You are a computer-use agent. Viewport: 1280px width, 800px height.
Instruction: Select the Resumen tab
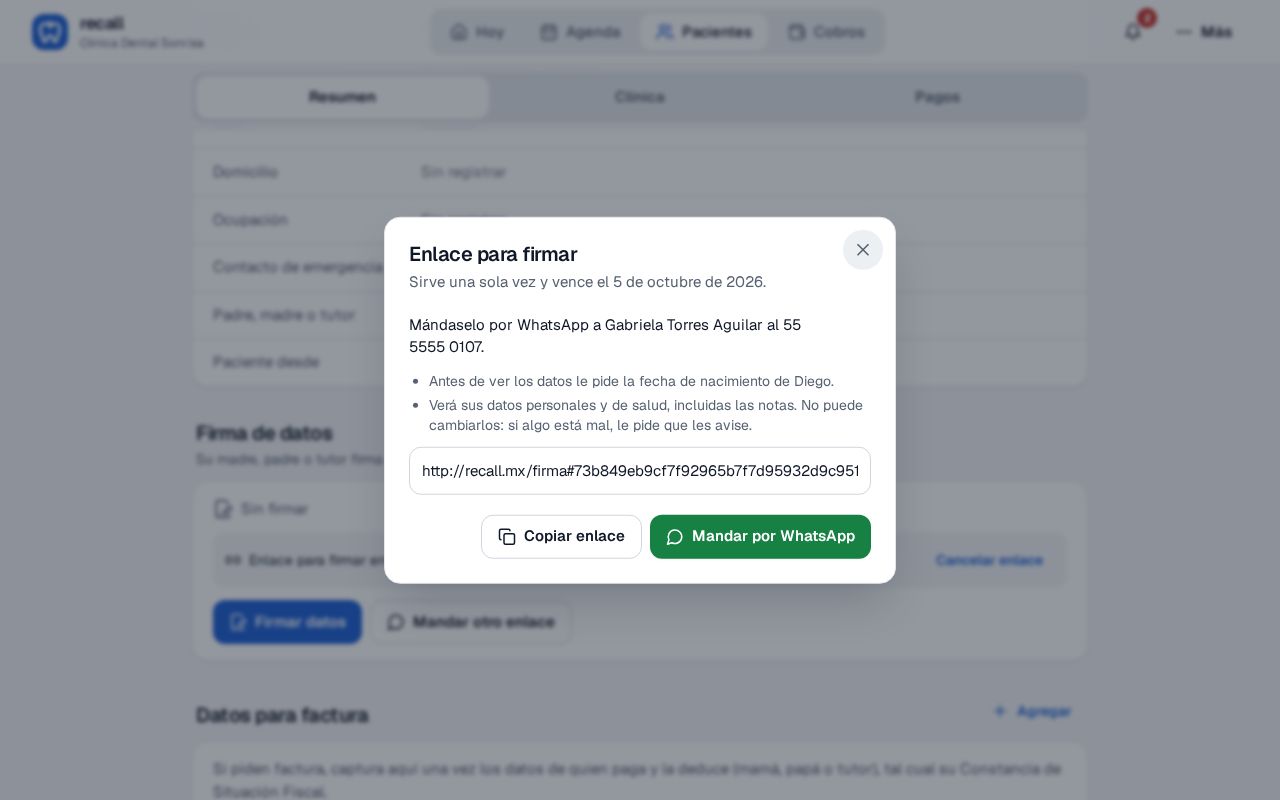(343, 97)
